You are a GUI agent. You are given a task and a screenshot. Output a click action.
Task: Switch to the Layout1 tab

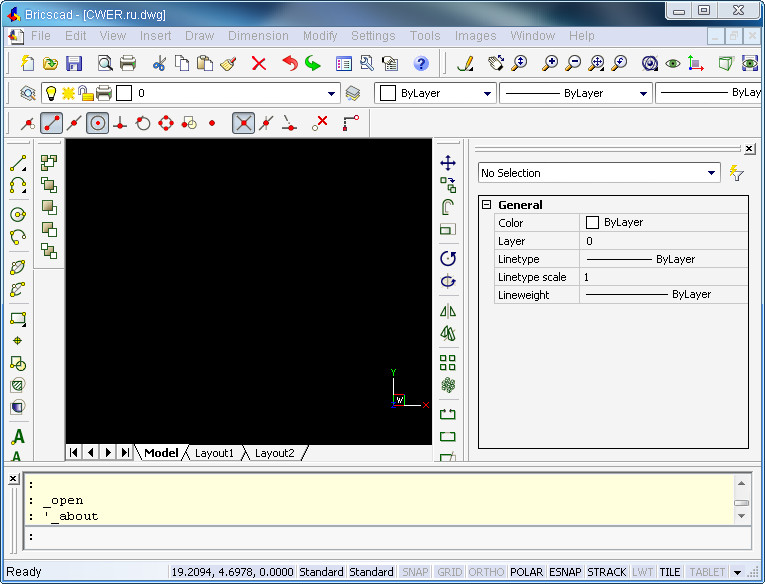coord(214,453)
